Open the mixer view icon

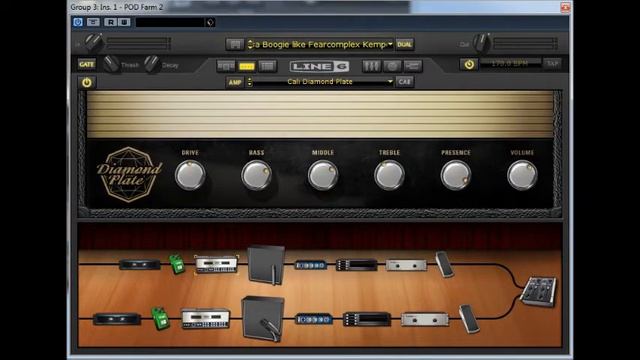pyautogui.click(x=371, y=66)
